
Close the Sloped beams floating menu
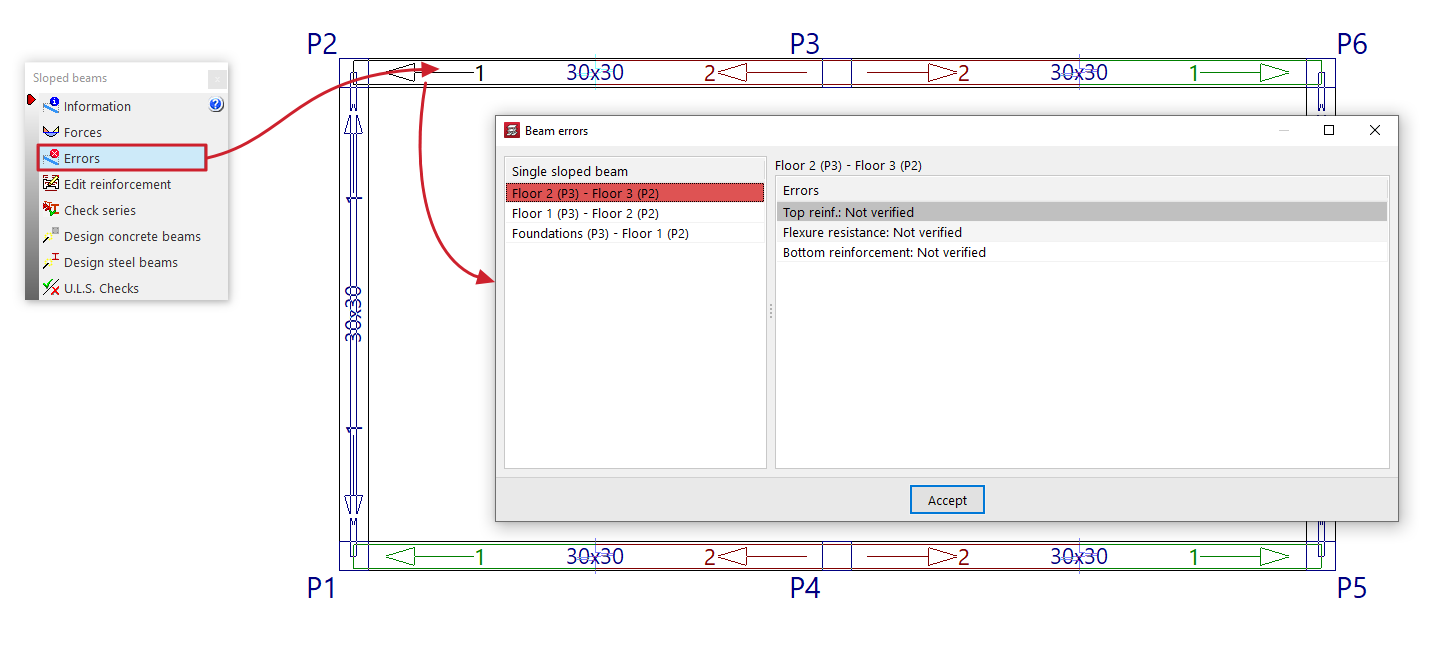(217, 79)
